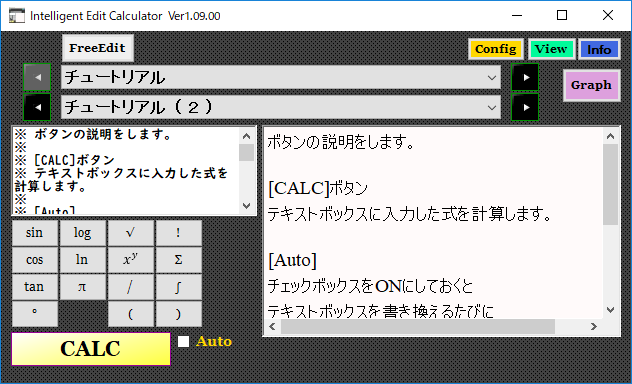
Task: Insert the sigma summation symbol
Action: tap(179, 260)
